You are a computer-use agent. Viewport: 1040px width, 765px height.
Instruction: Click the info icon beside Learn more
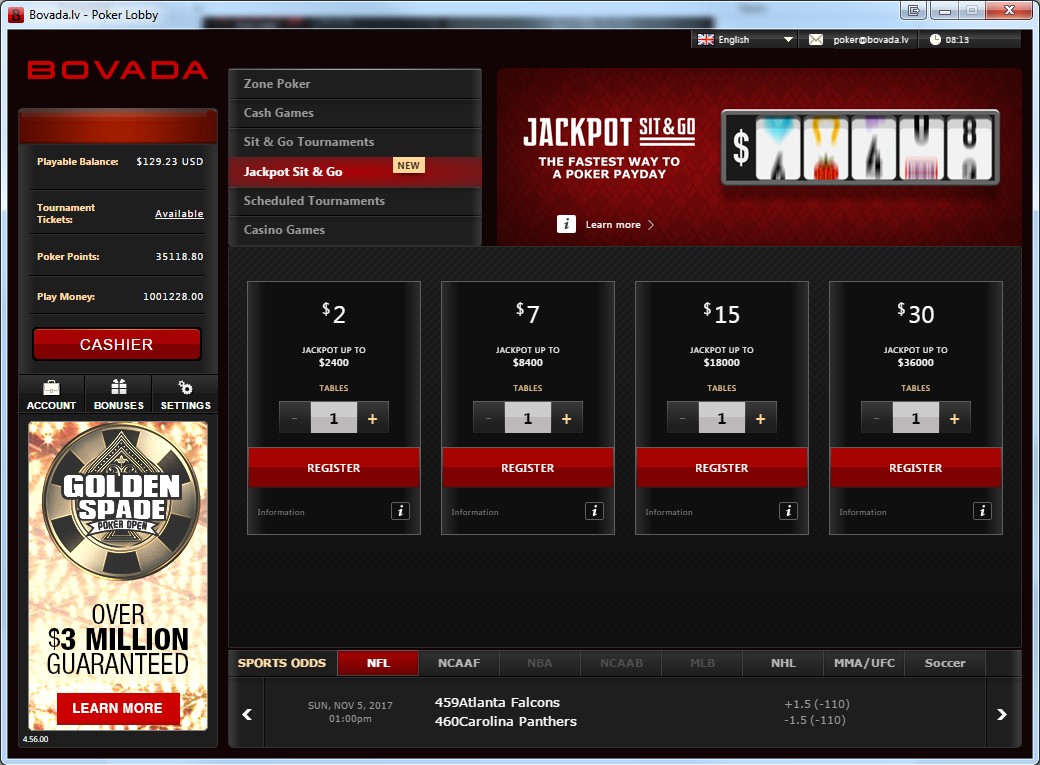[566, 224]
